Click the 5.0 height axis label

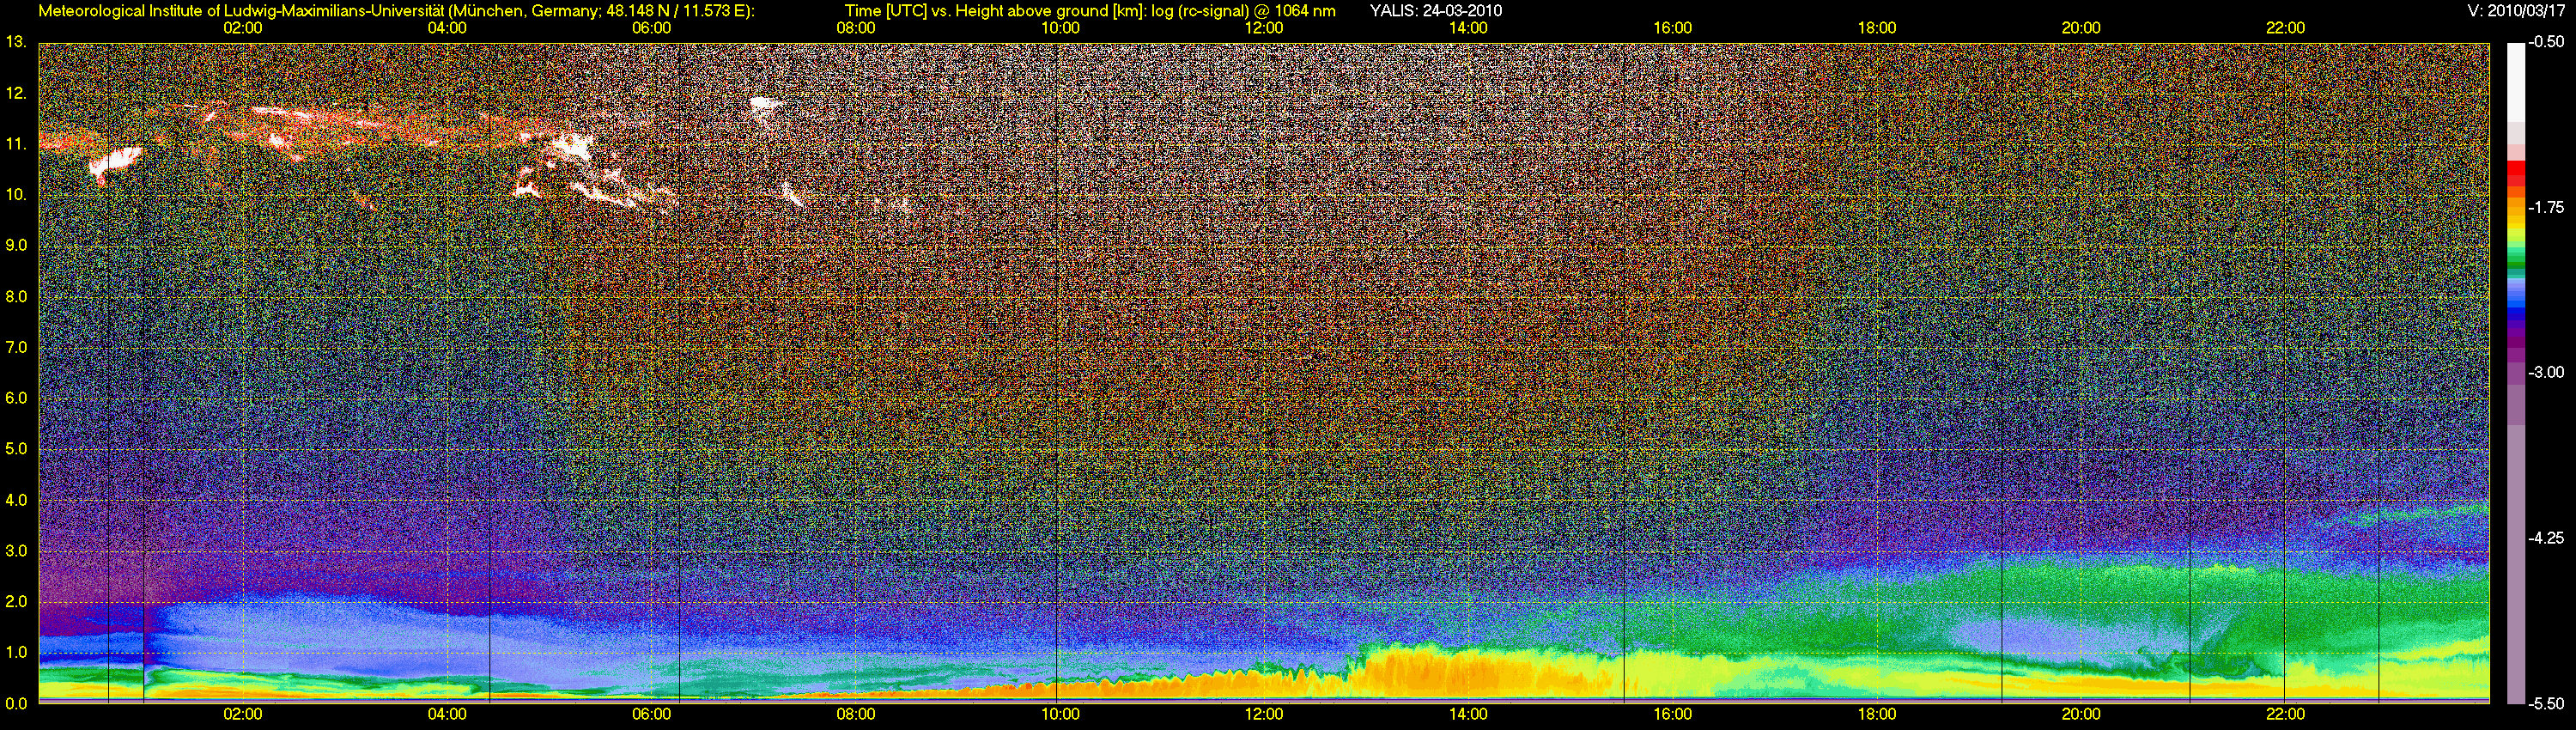tap(15, 449)
